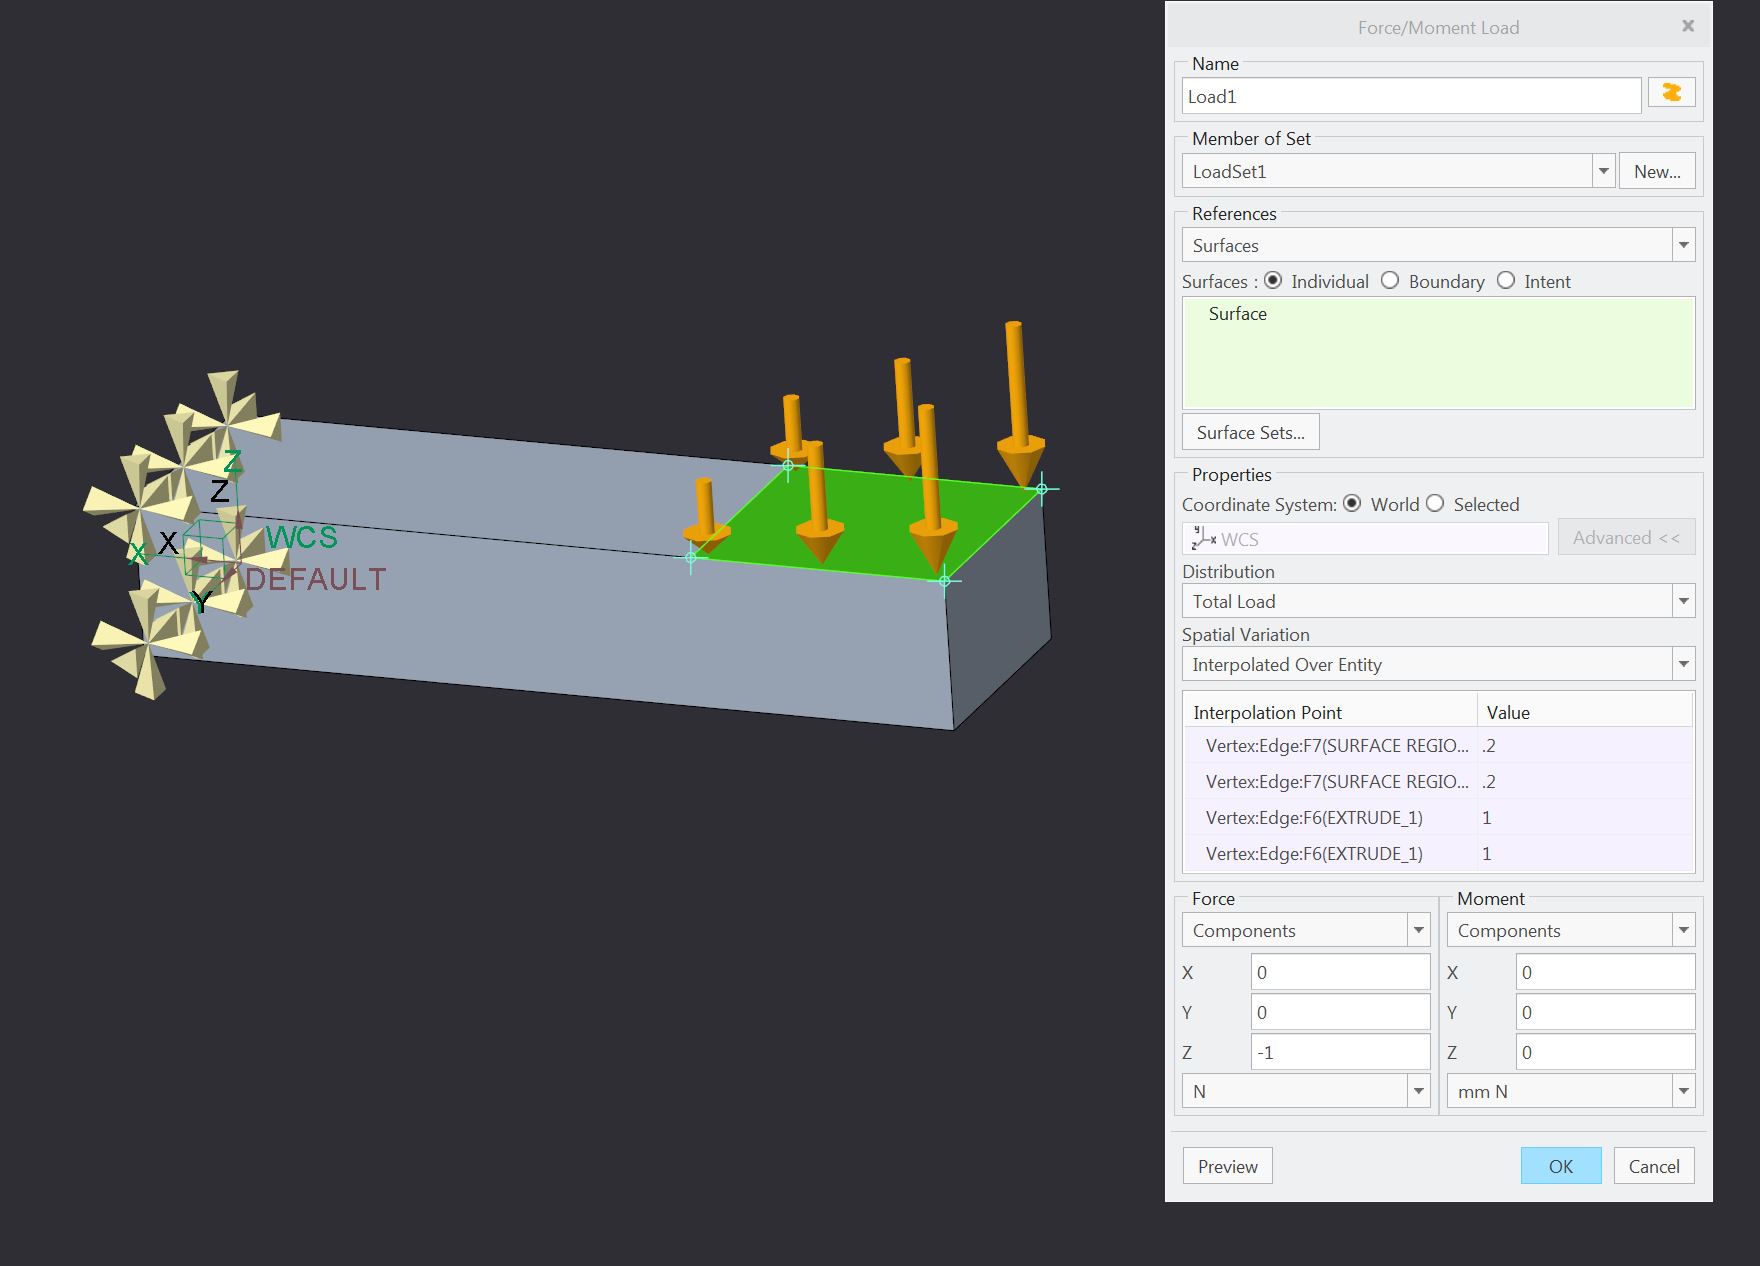This screenshot has width=1760, height=1266.
Task: Expand the References dropdown showing Surfaces
Action: [1684, 244]
